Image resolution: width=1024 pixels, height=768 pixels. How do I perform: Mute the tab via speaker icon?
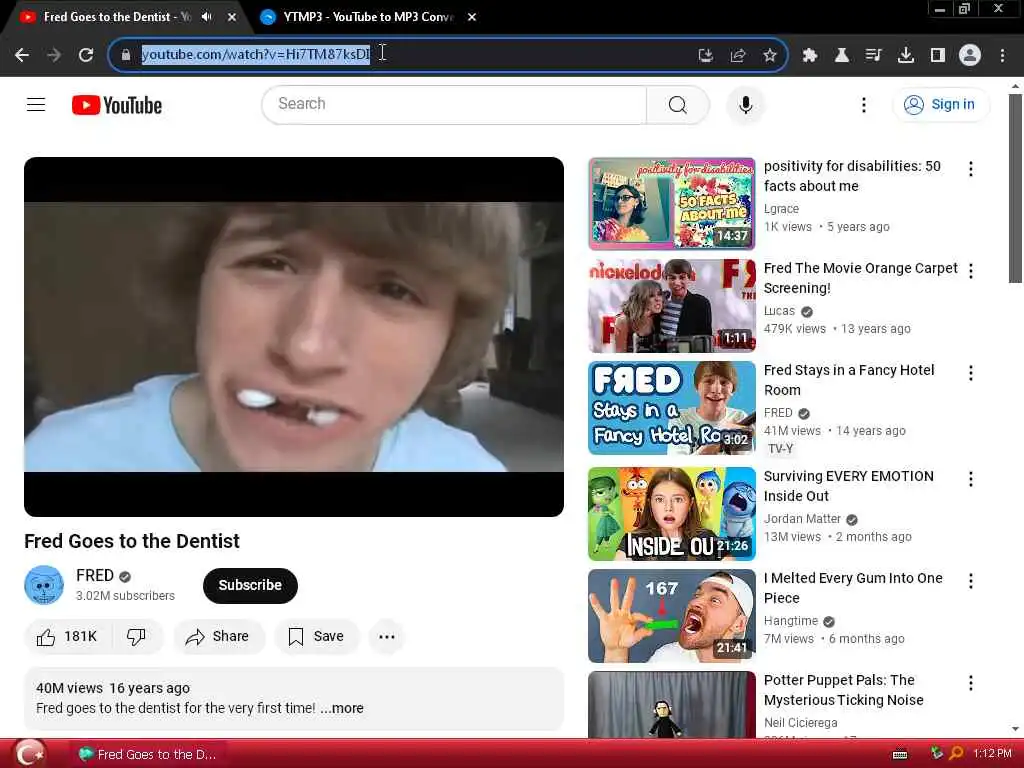(207, 17)
